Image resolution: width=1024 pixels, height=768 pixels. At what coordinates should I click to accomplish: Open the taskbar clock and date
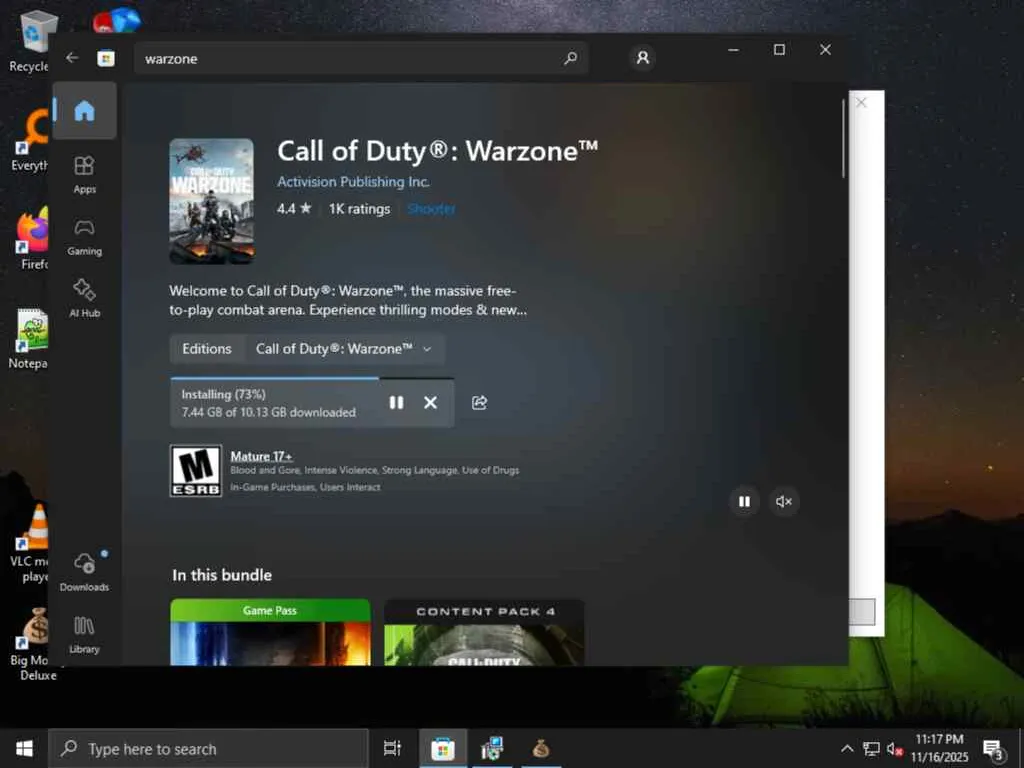coord(939,748)
